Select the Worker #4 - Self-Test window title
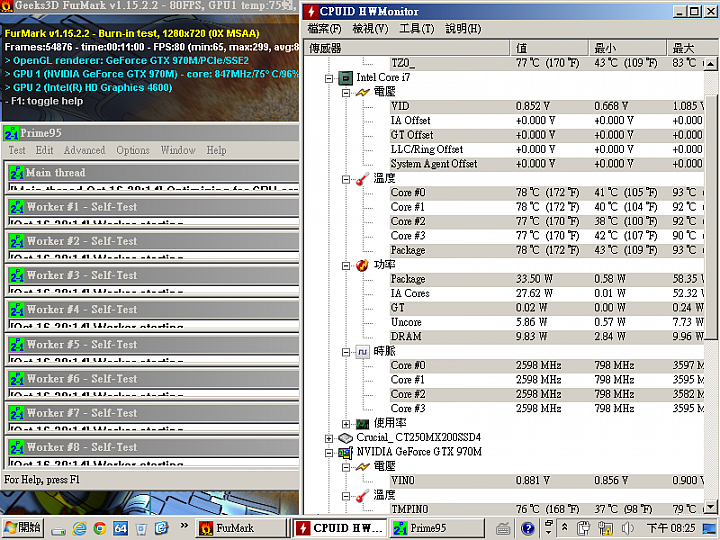This screenshot has height=540, width=720. (82, 309)
